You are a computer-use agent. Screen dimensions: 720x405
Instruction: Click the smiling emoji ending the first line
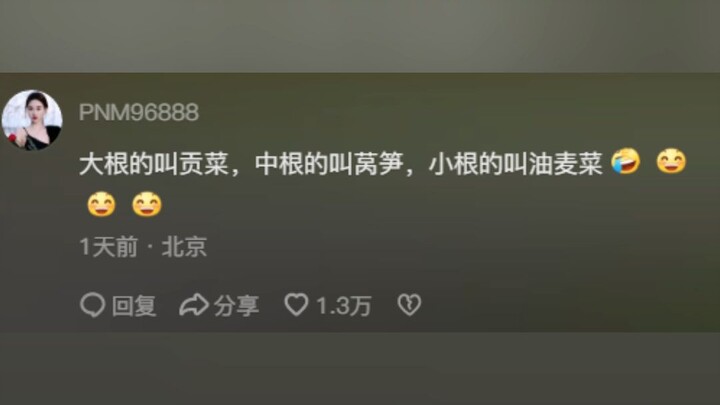(671, 161)
